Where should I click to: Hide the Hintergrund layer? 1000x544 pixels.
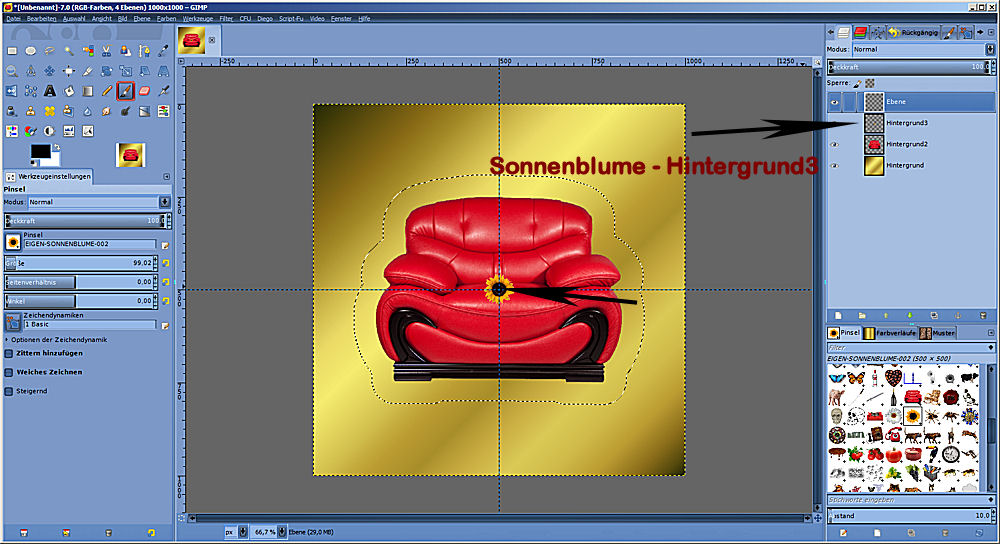point(834,166)
